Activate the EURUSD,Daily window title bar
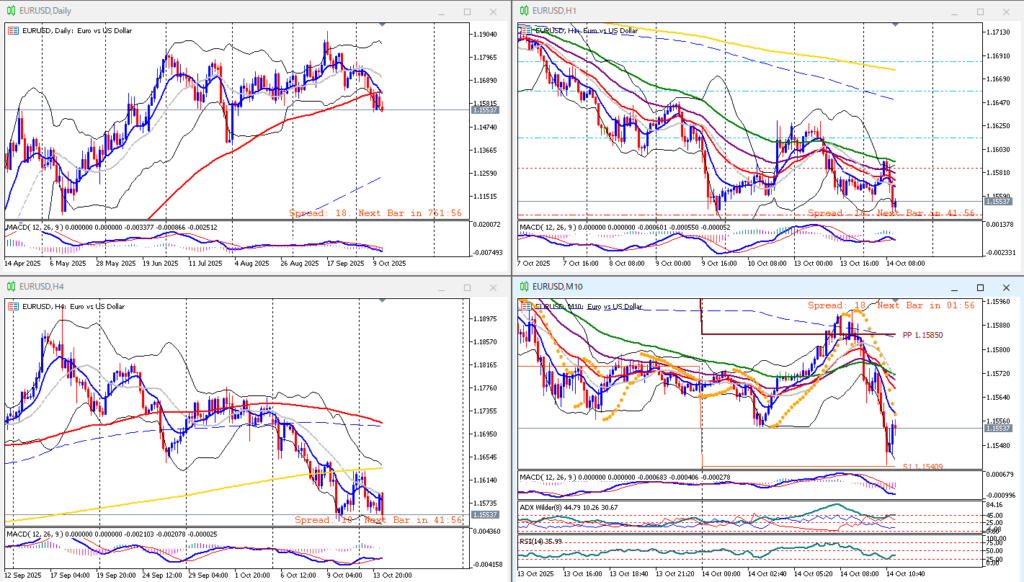 click(x=200, y=11)
